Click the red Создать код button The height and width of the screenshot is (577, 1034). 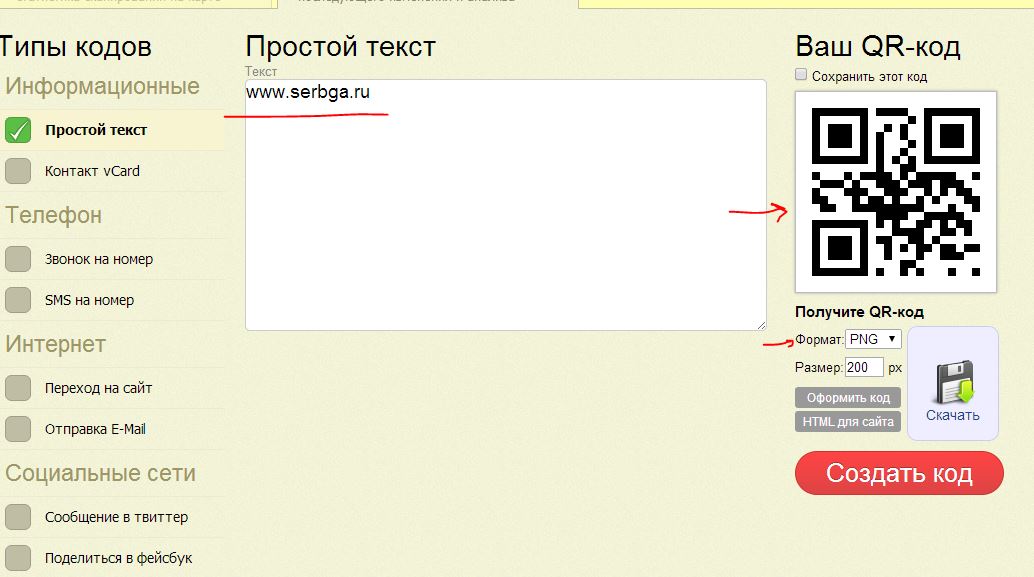(899, 473)
